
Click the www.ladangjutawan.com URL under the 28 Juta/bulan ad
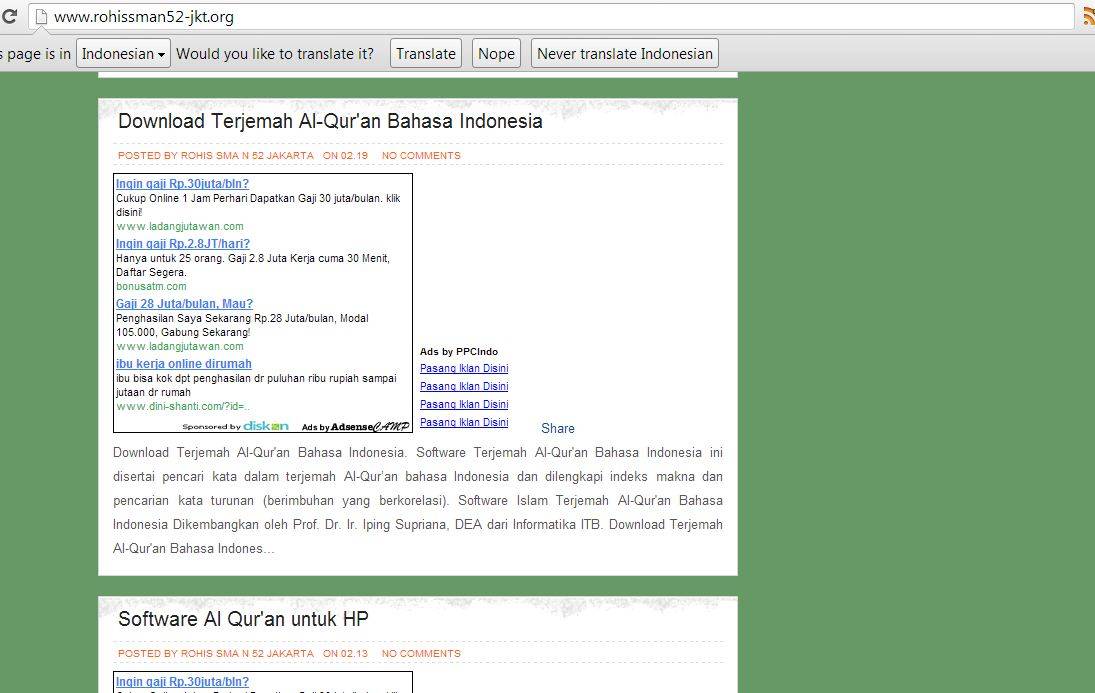coord(180,346)
